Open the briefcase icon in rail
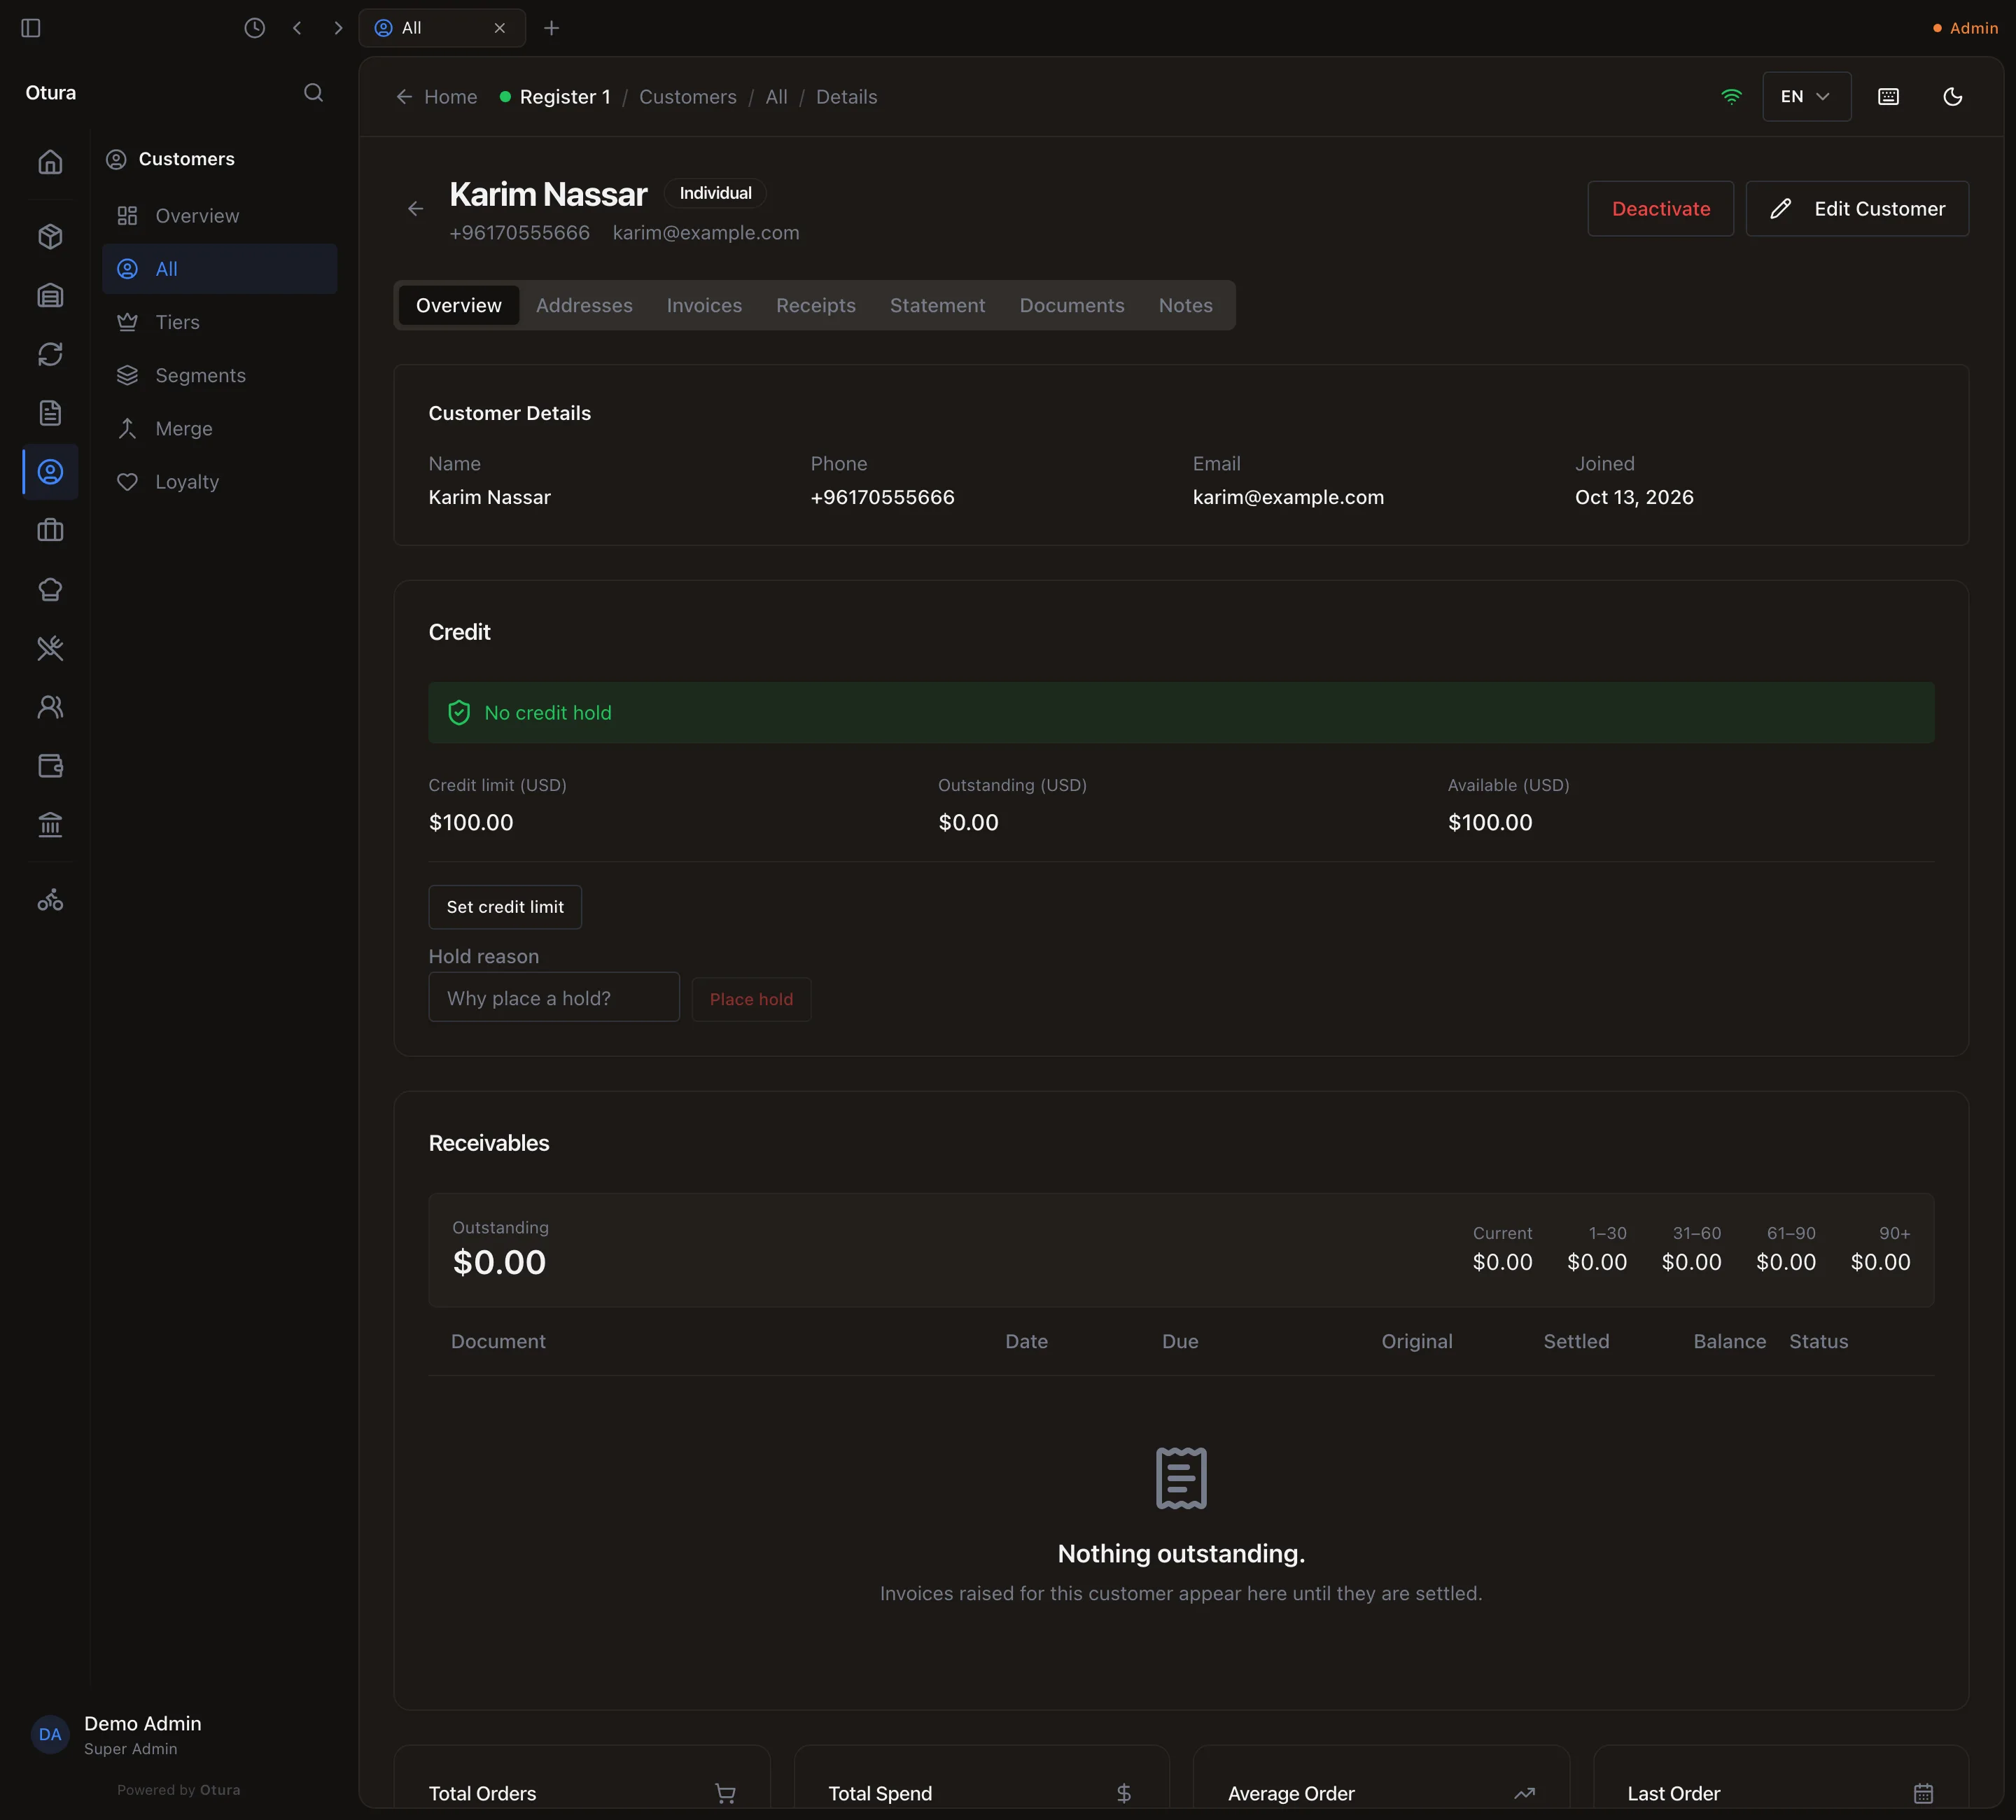Screen dimensions: 2016x1820 (50, 530)
